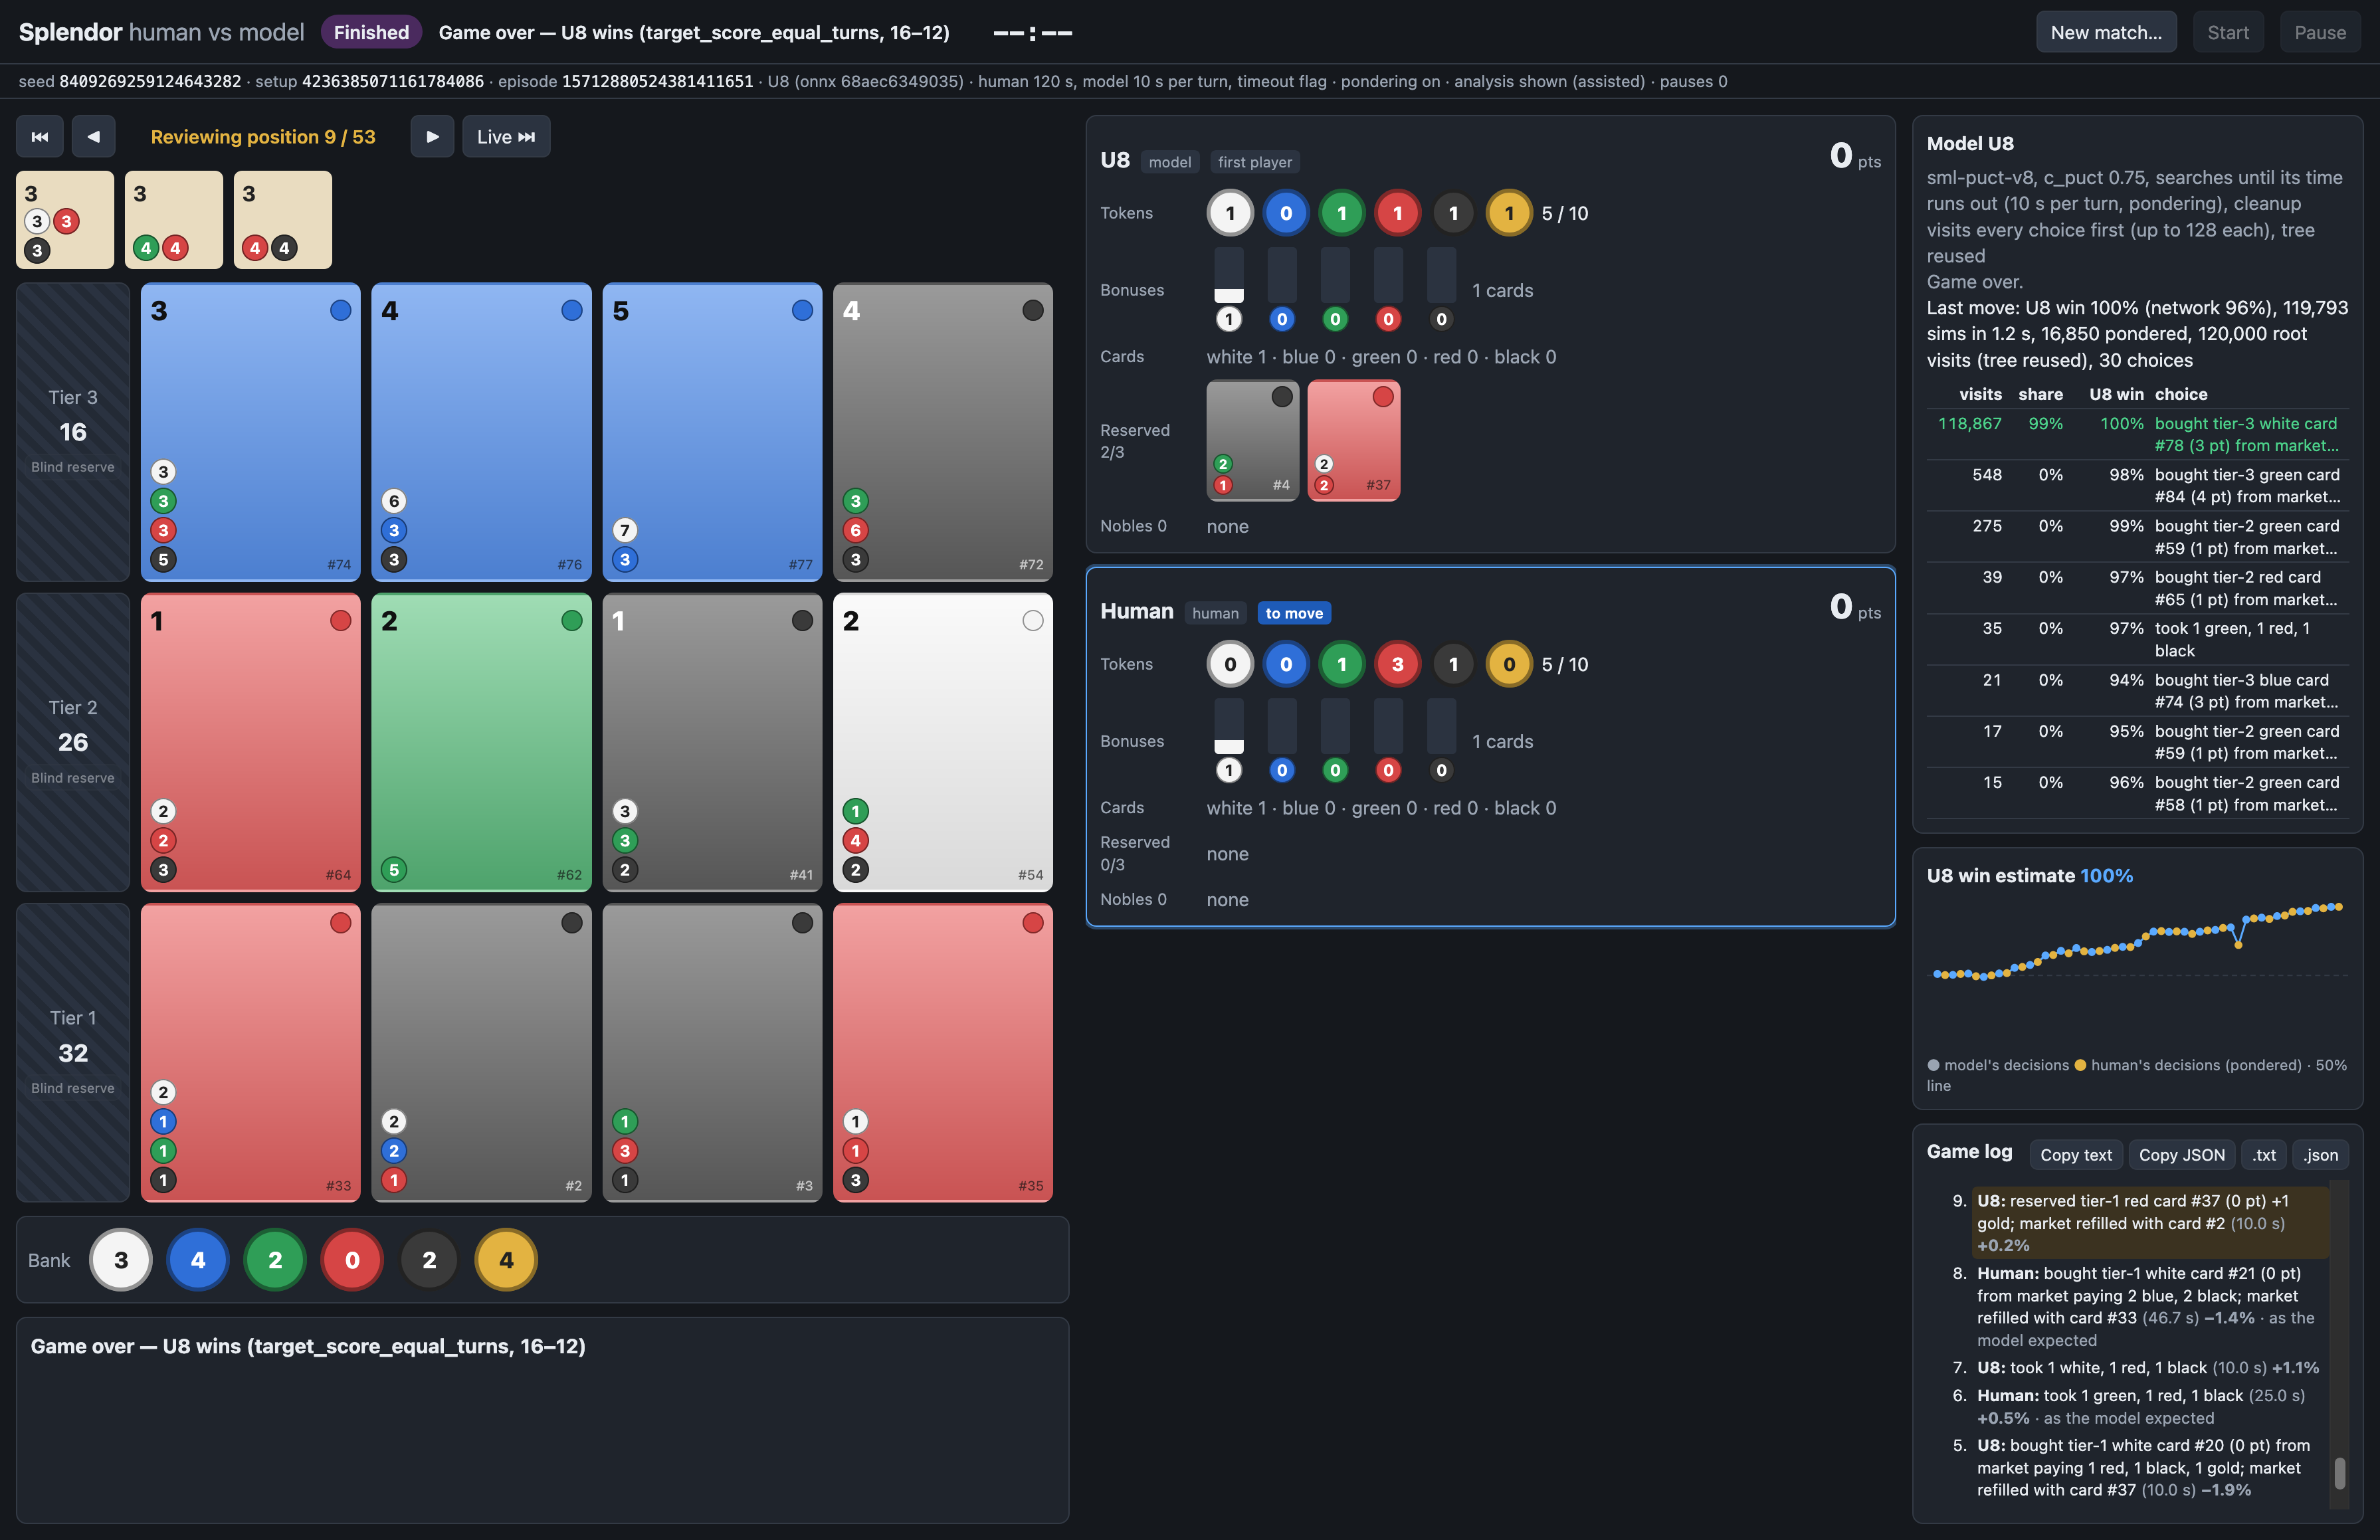Screen dimensions: 2380x1540
Task: Blind reserve from Tier 1 deck
Action: [x=73, y=1053]
